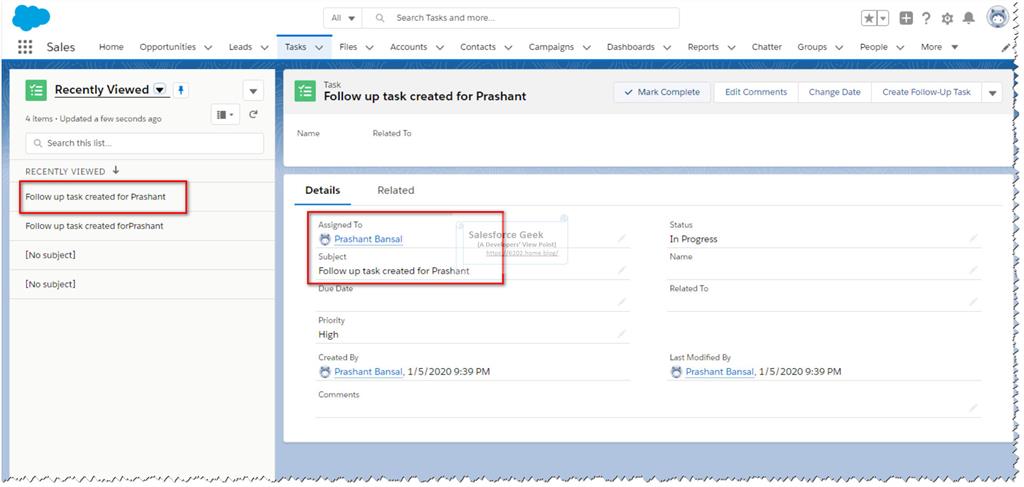The image size is (1024, 487).
Task: Open the App Launcher grid icon
Action: click(25, 47)
